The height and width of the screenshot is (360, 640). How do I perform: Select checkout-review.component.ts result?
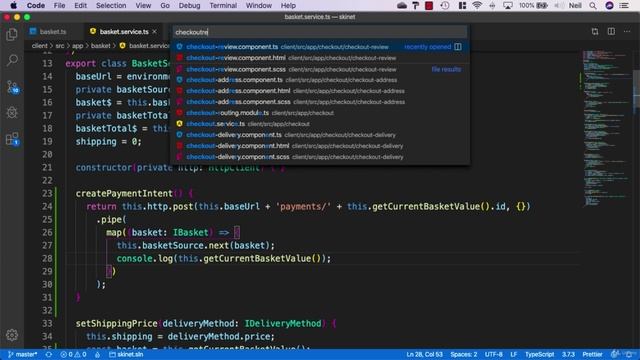click(320, 47)
